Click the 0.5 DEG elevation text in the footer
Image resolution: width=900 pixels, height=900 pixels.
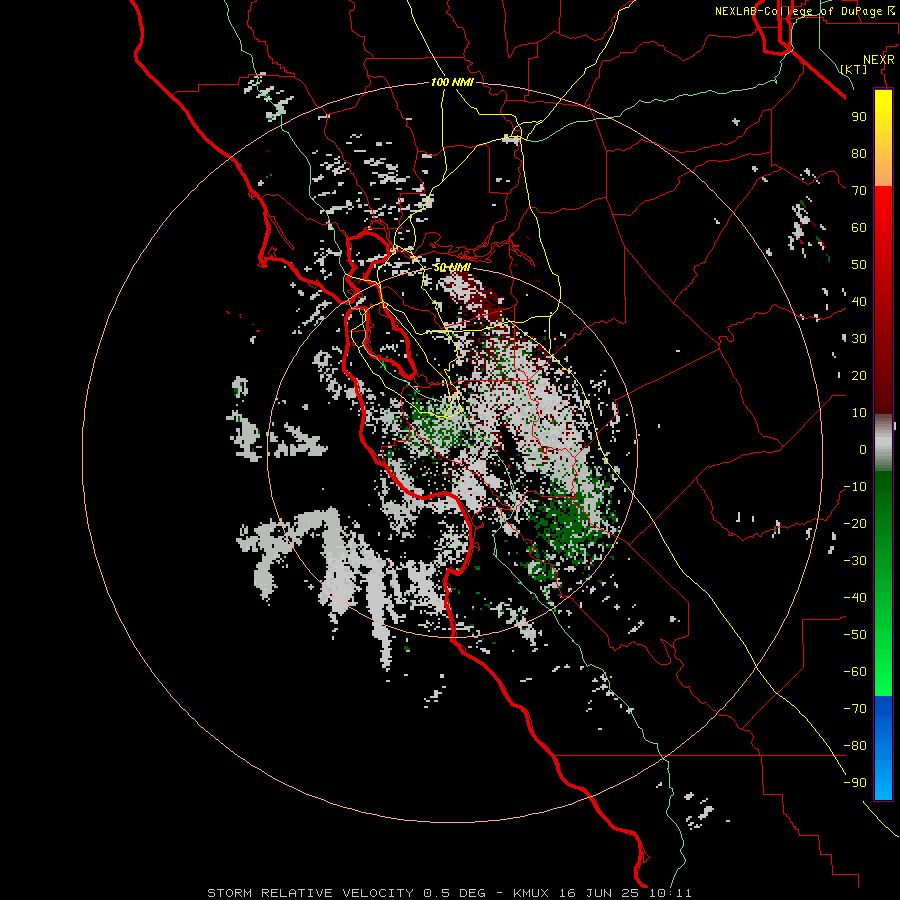tap(454, 893)
